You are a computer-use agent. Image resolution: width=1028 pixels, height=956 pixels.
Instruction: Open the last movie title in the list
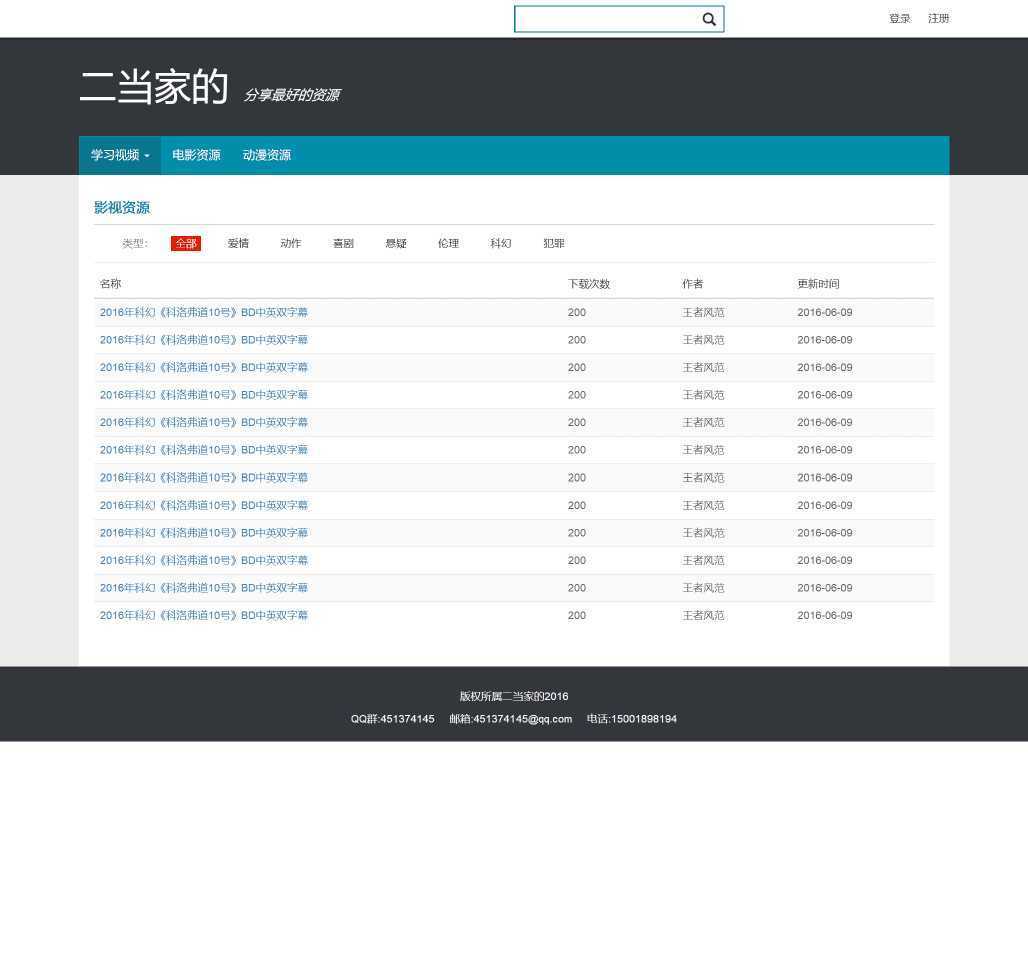pyautogui.click(x=204, y=615)
